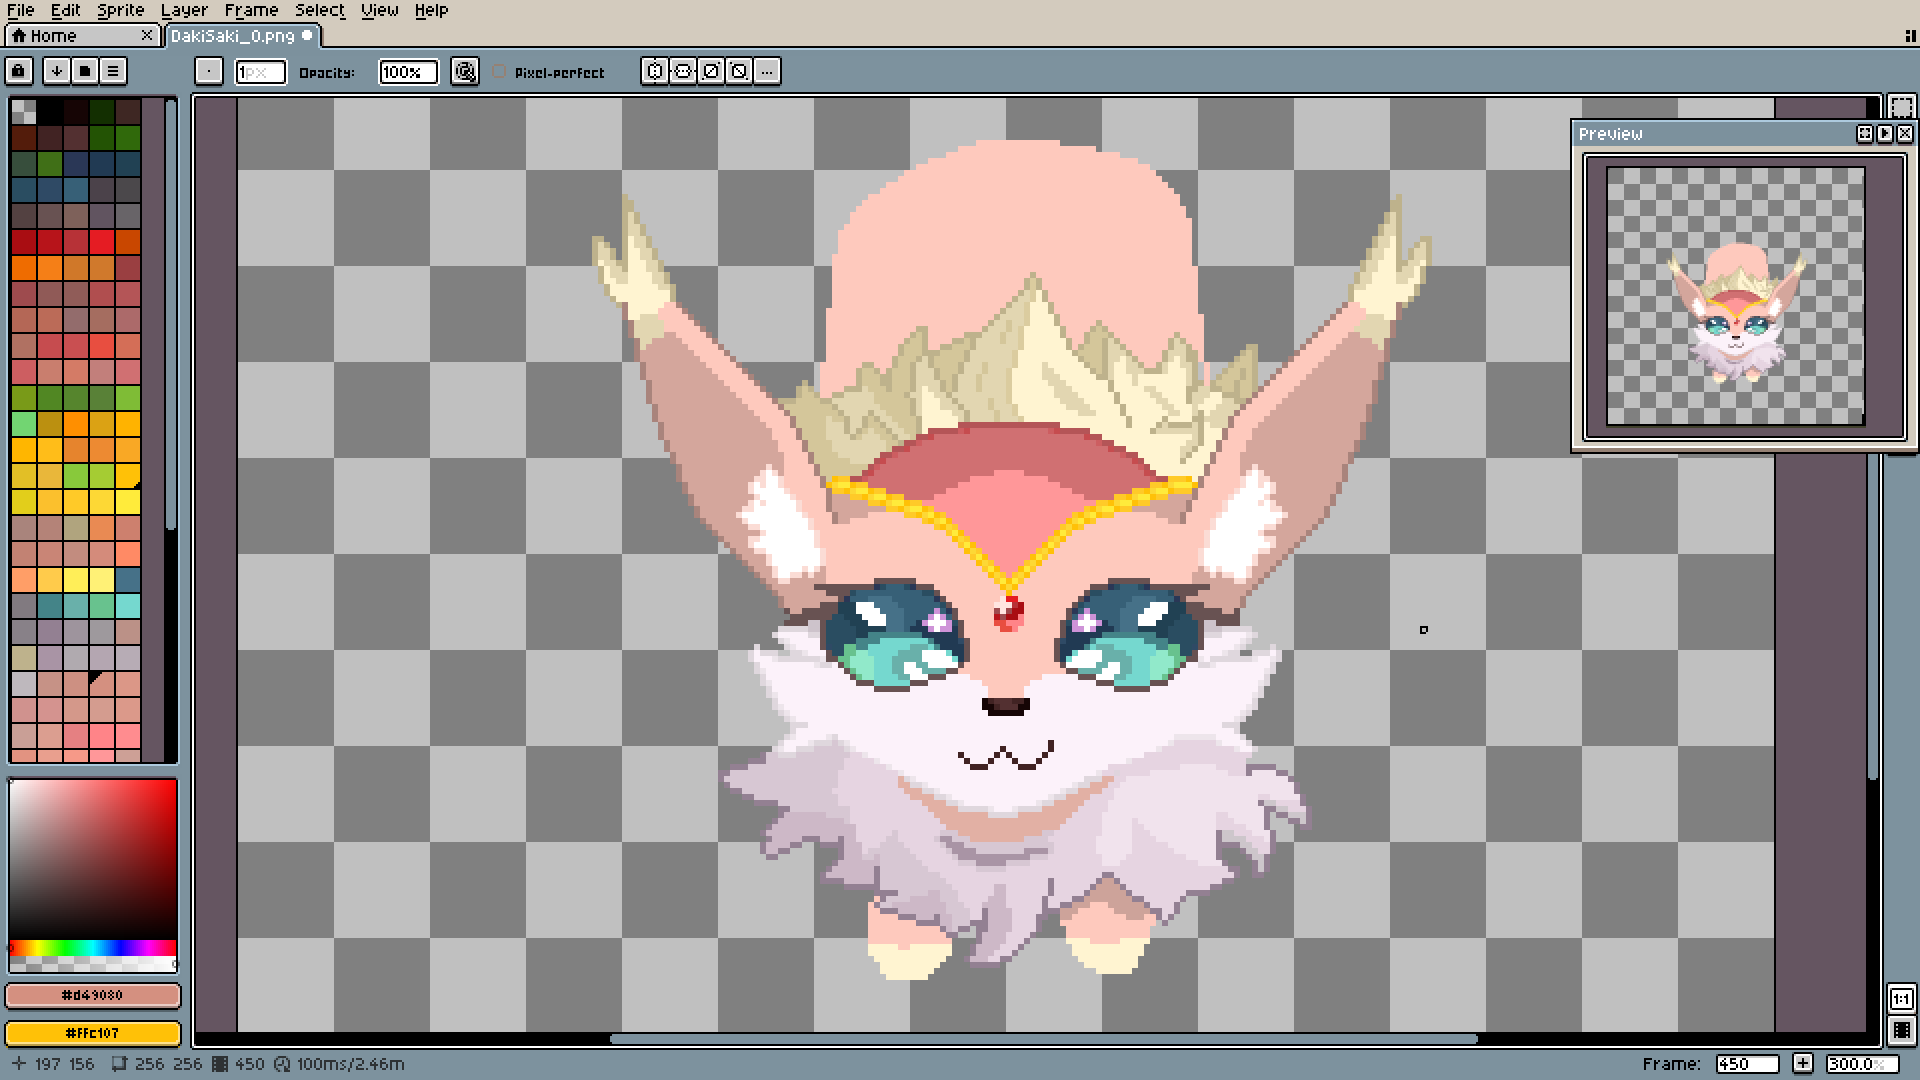Enable right diagonal symmetry icon

point(711,71)
